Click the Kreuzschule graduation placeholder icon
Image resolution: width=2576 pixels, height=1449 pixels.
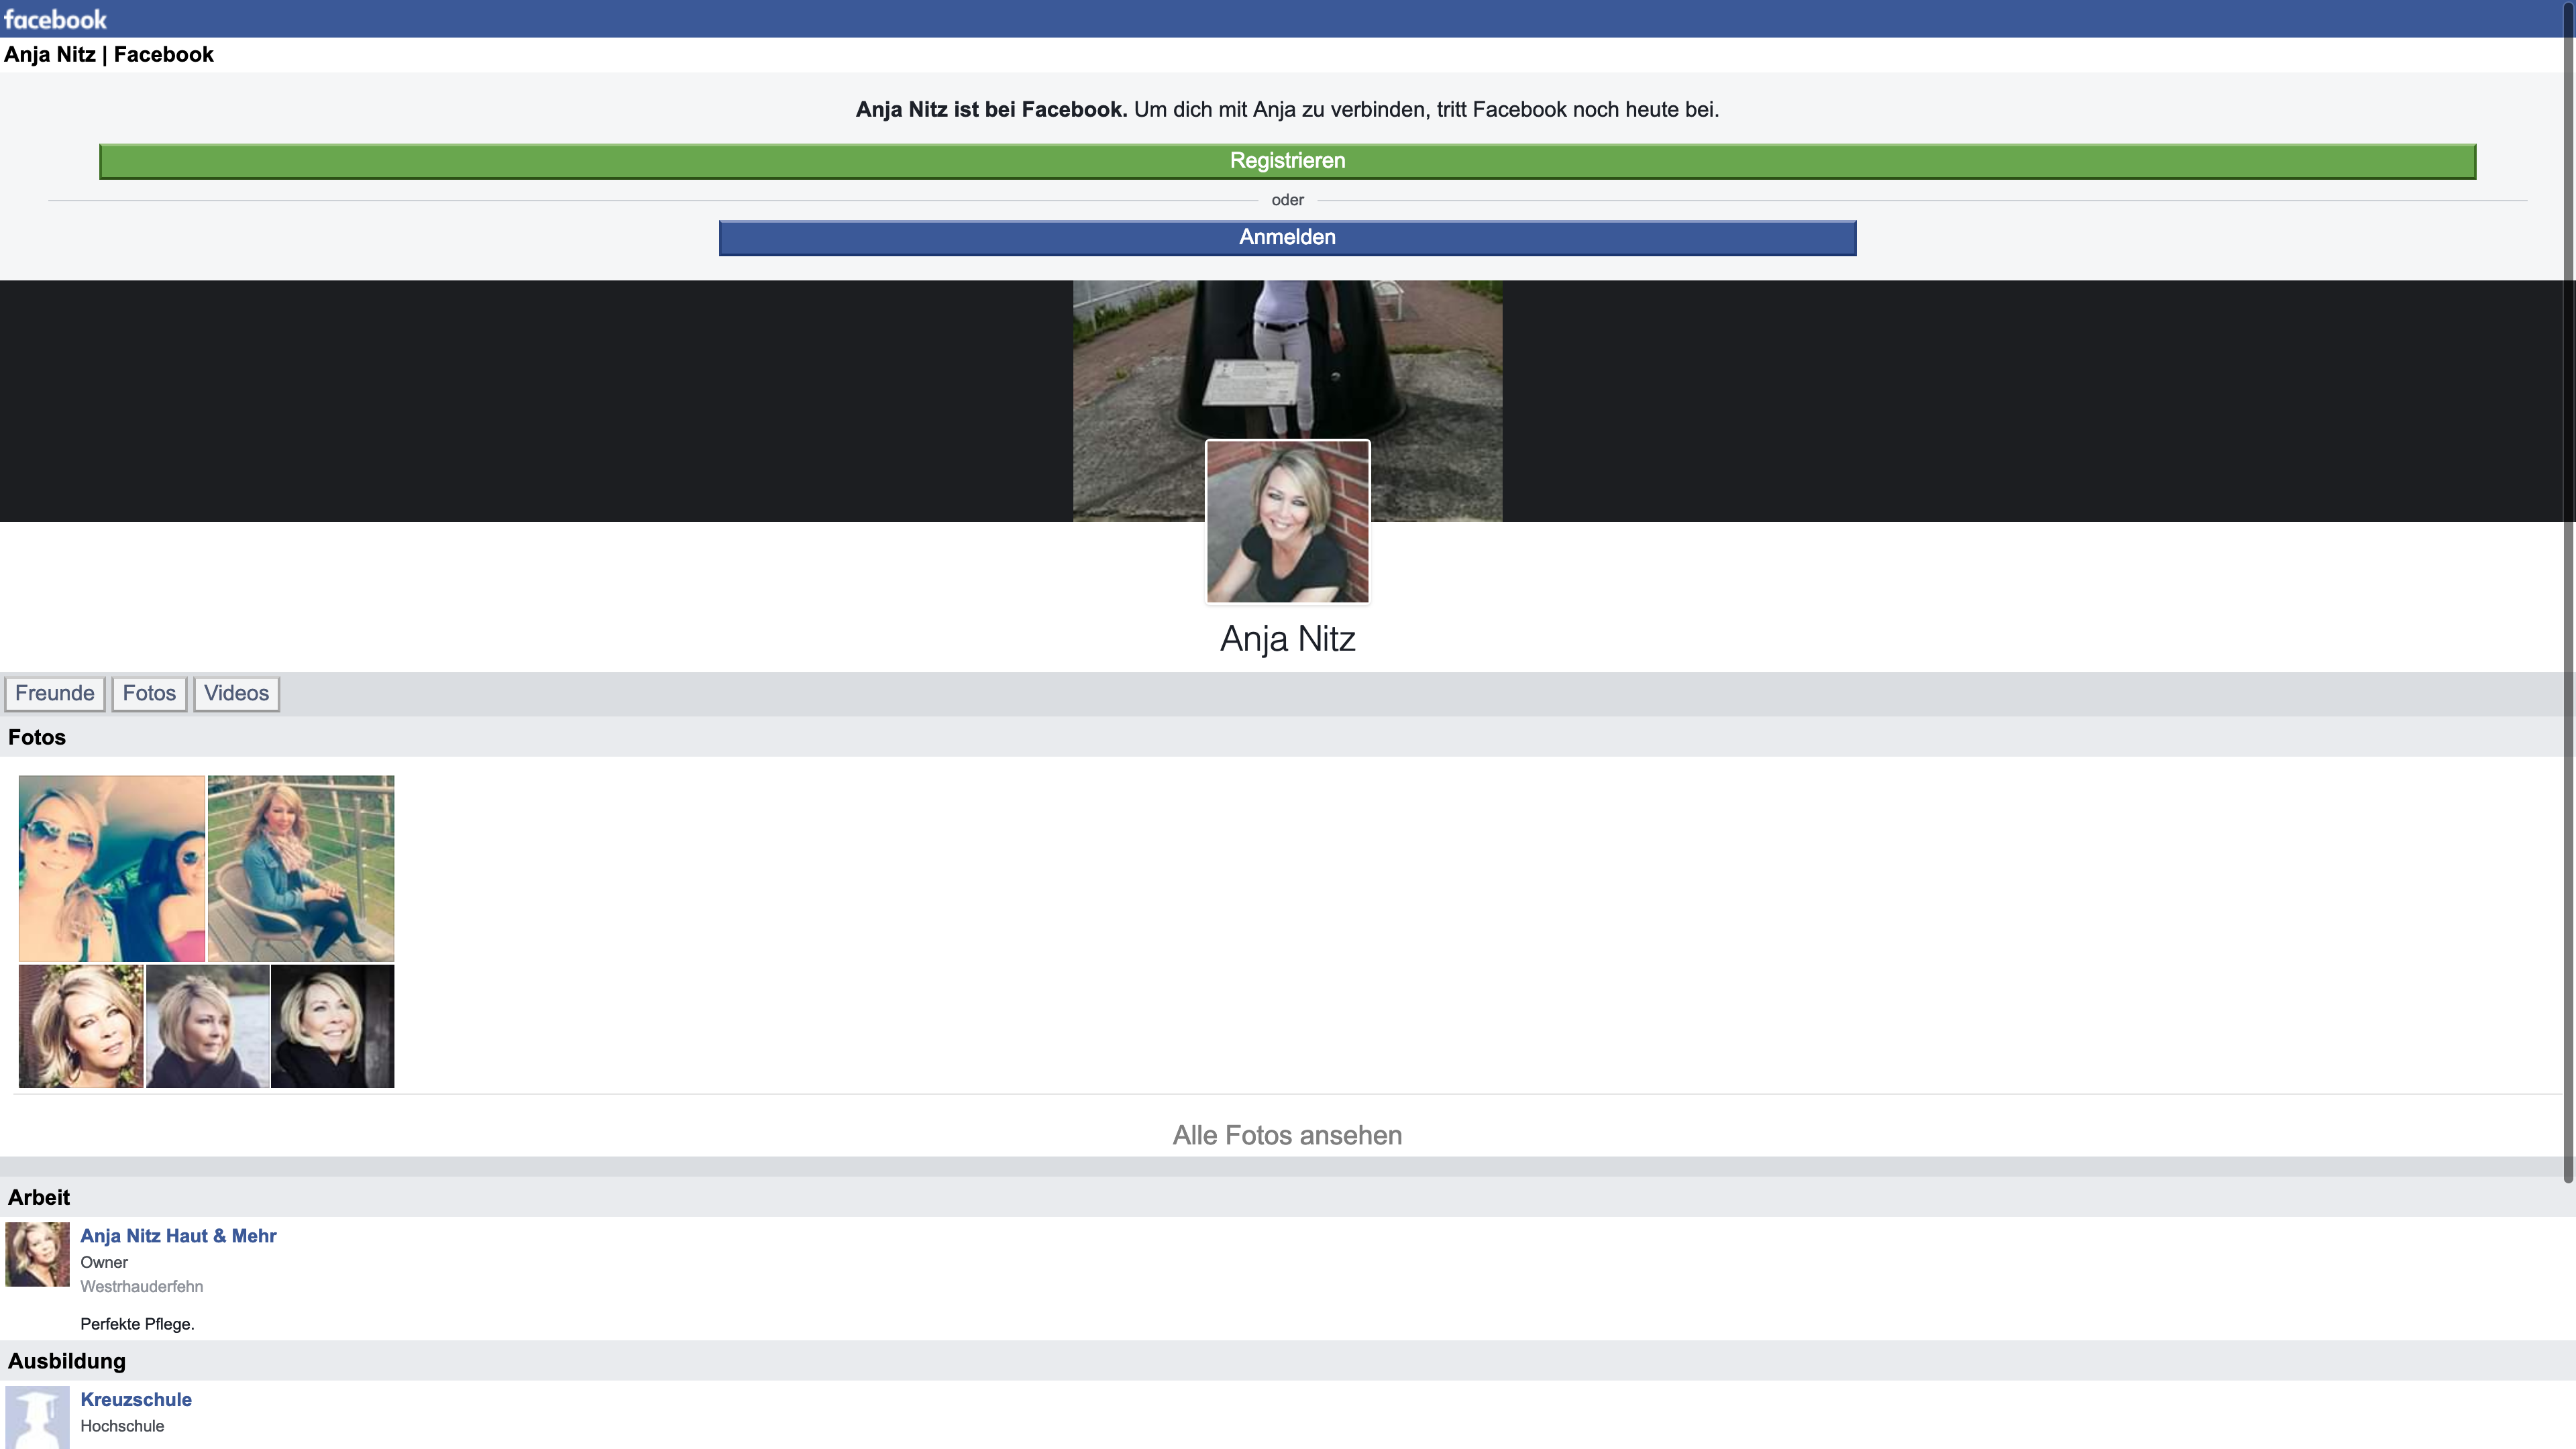[x=37, y=1417]
